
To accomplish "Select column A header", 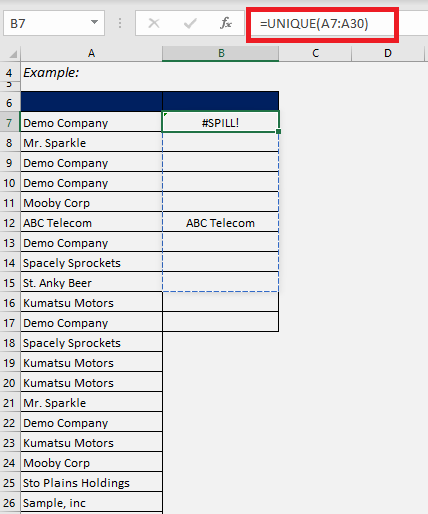I will click(x=91, y=53).
